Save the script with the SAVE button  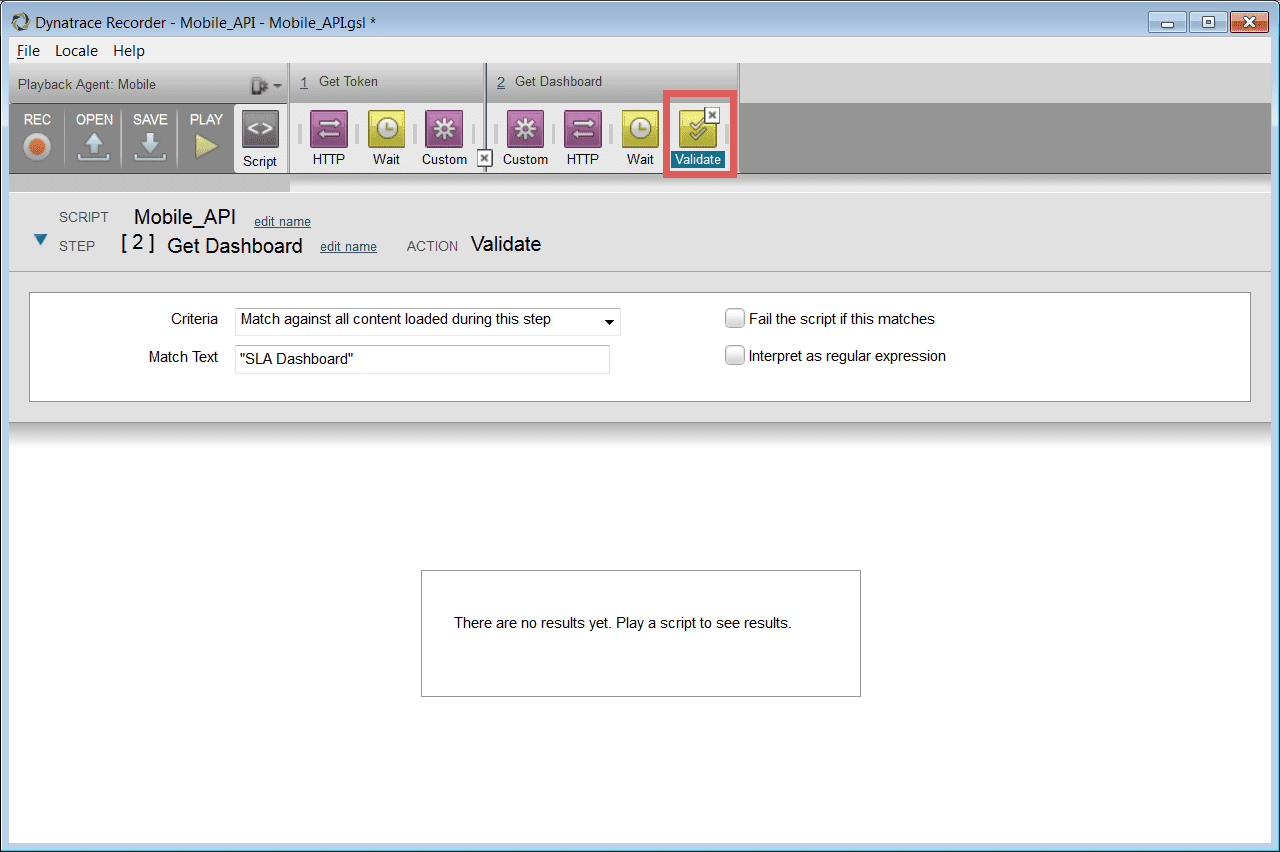point(150,137)
